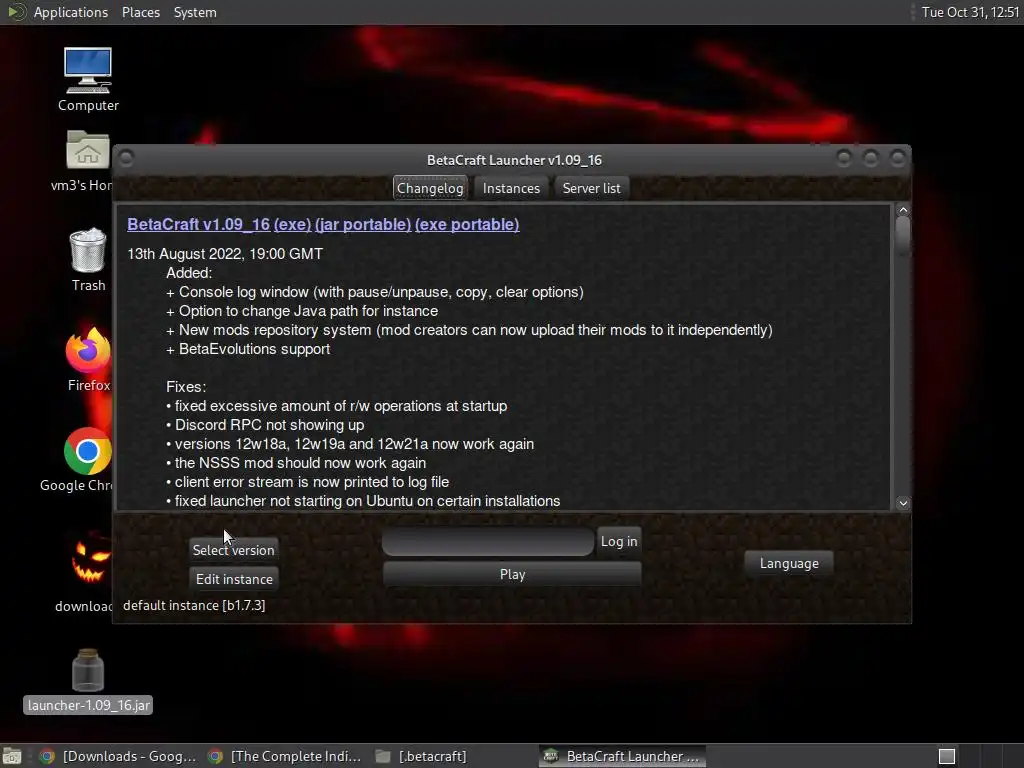Click the 'Discord RPC not showing up' line
Screen dimensions: 1024x768
[x=265, y=424]
